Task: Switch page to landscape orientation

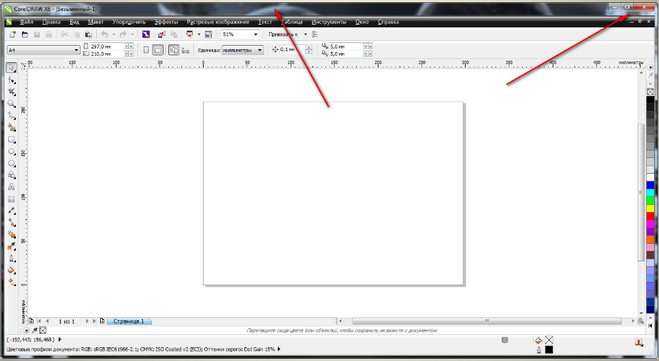Action: pos(158,50)
